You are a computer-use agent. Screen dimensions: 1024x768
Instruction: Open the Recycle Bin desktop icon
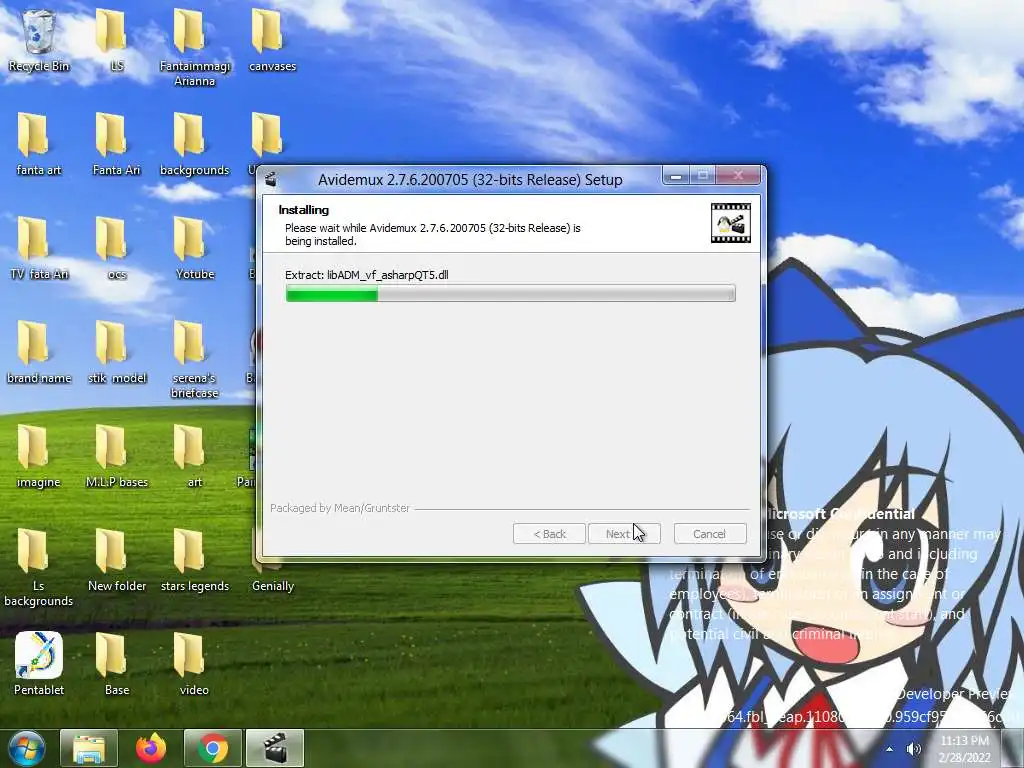[x=39, y=40]
